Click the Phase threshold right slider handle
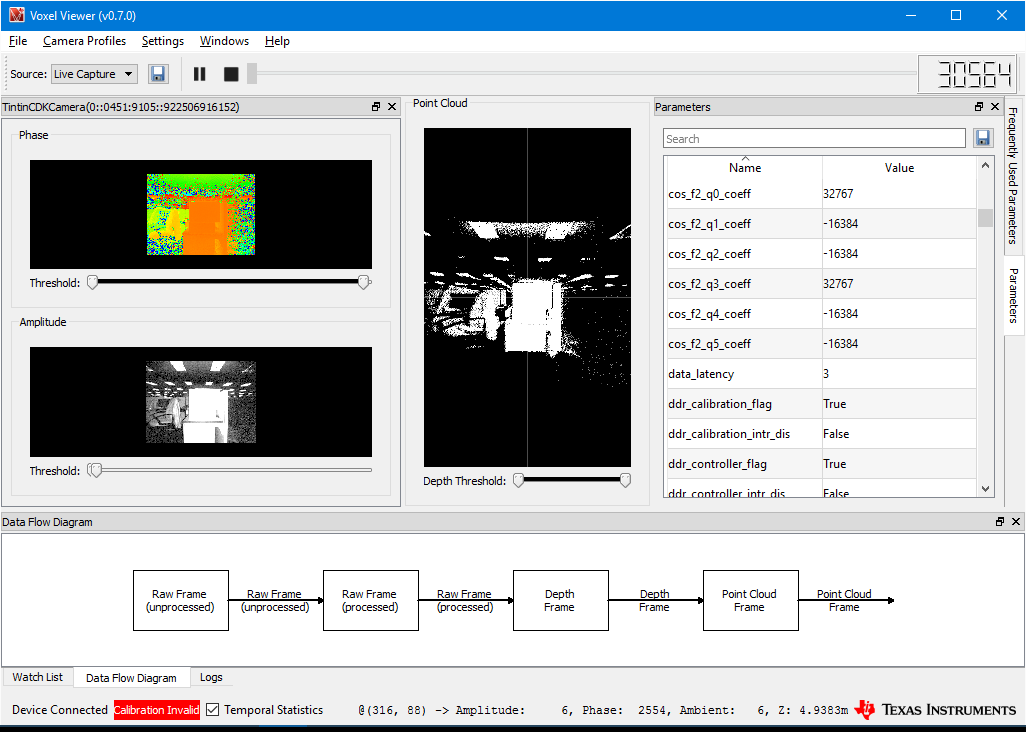Image resolution: width=1026 pixels, height=732 pixels. 364,282
